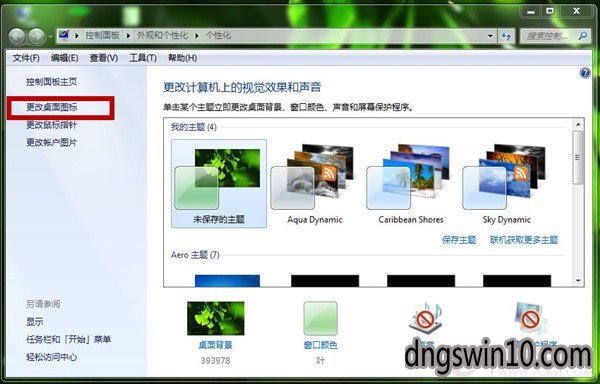
Task: Open the 文件(F) menu
Action: (26, 58)
